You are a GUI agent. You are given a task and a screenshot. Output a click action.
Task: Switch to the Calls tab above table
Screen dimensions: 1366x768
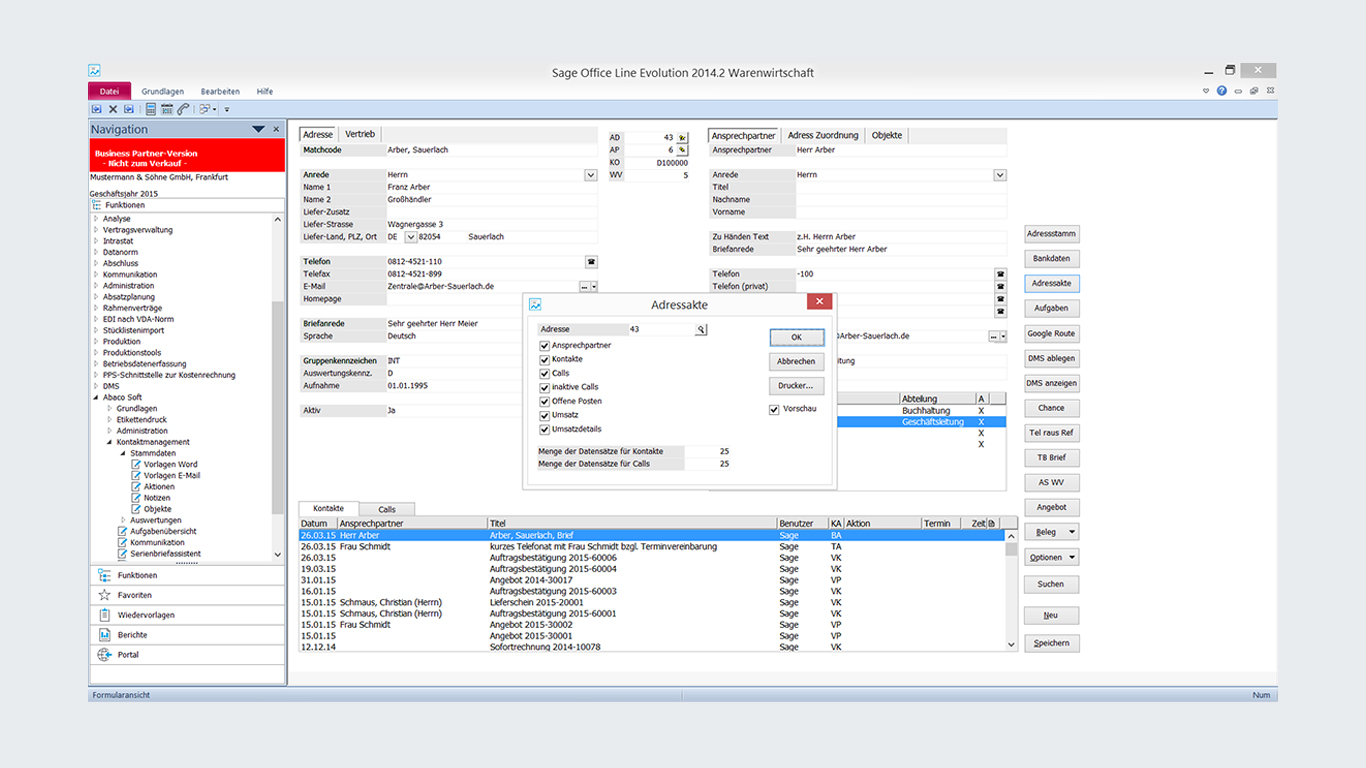coord(386,509)
